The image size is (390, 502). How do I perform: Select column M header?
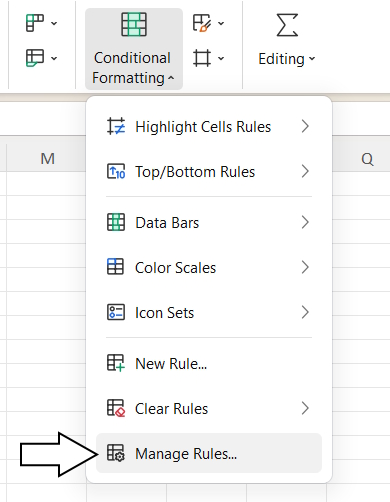47,159
